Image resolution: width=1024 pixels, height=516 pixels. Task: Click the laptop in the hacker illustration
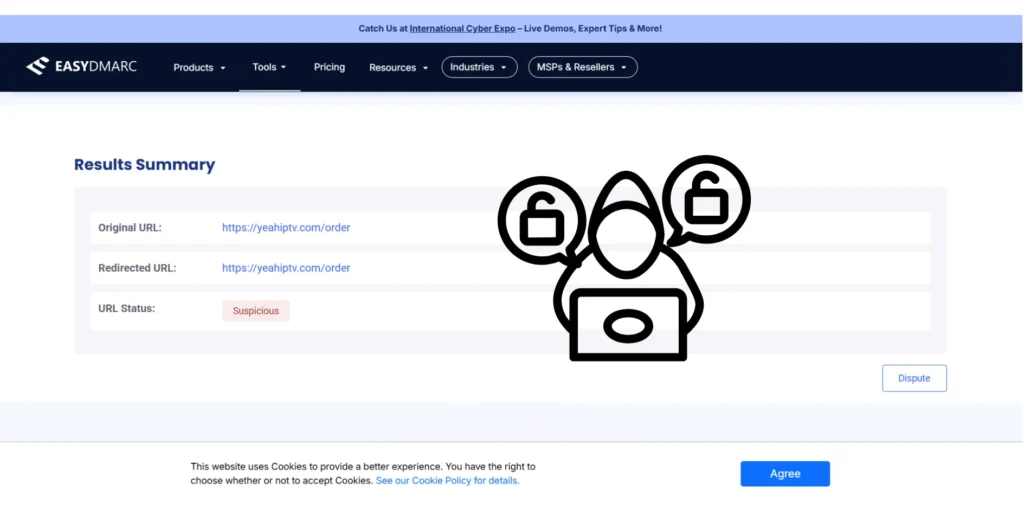pyautogui.click(x=628, y=325)
